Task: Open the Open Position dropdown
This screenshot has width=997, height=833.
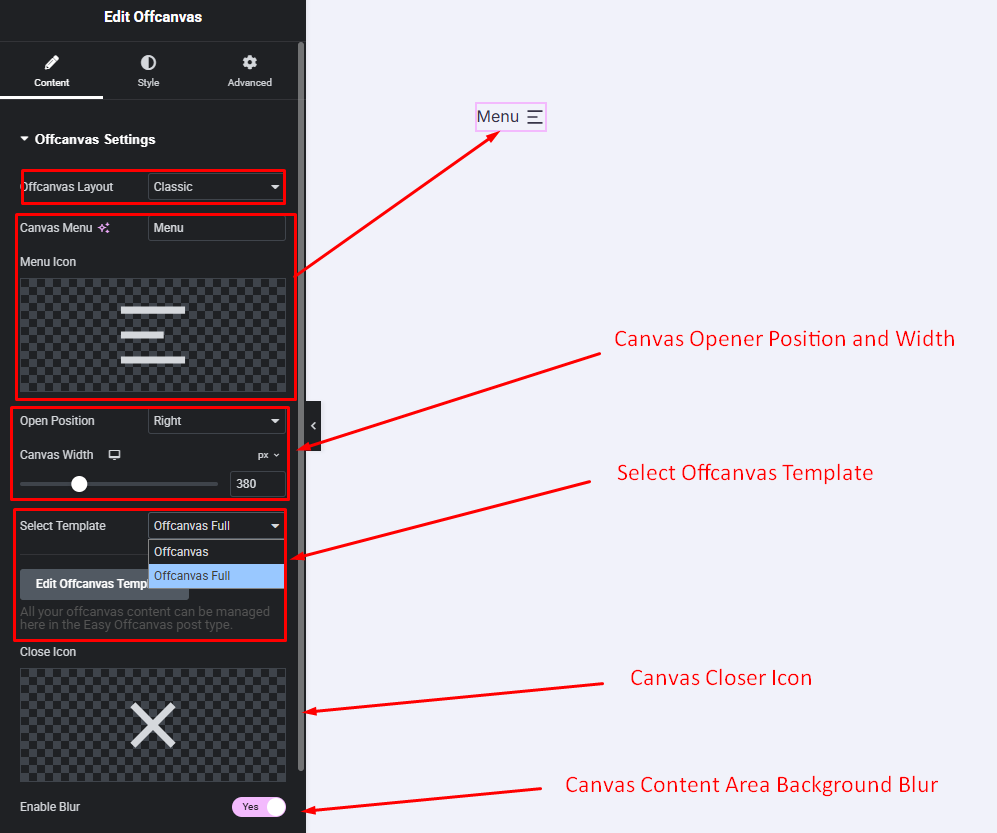Action: 216,421
